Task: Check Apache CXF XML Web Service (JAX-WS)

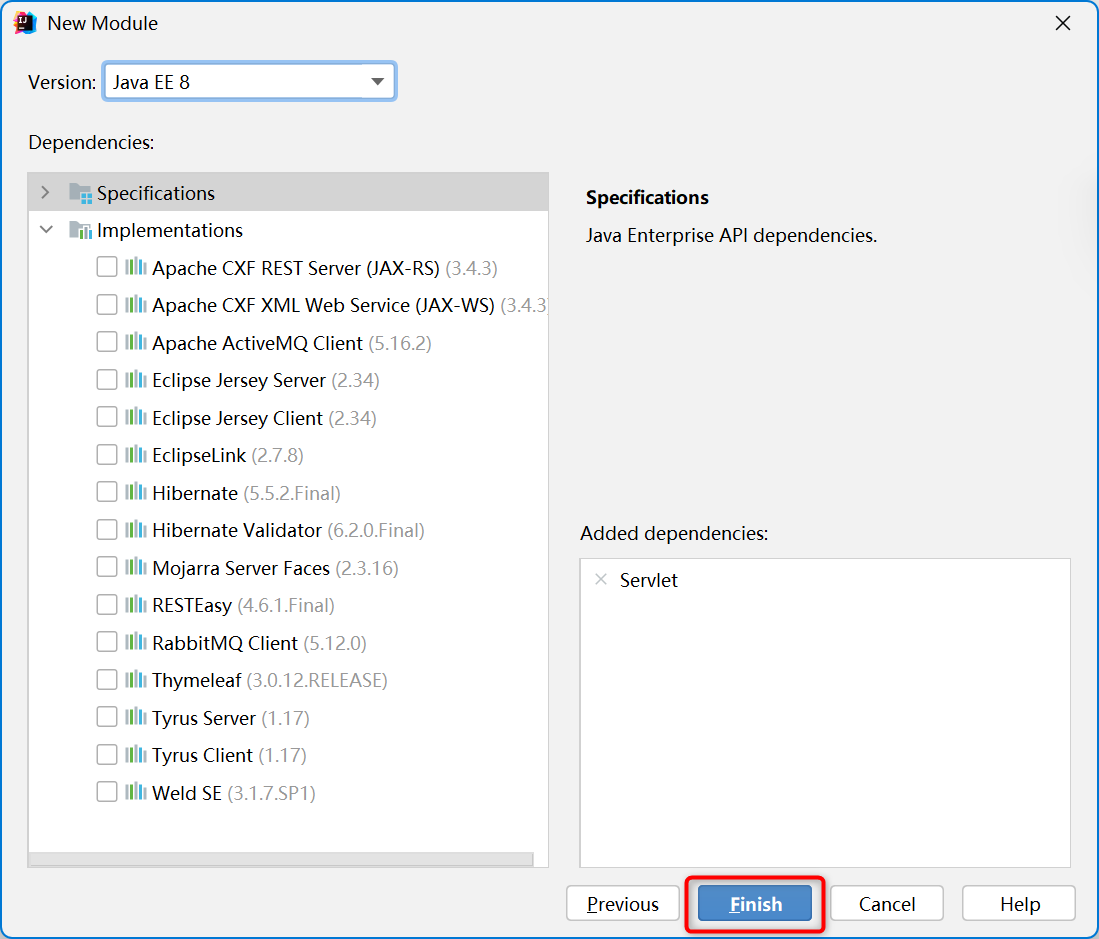Action: tap(107, 304)
